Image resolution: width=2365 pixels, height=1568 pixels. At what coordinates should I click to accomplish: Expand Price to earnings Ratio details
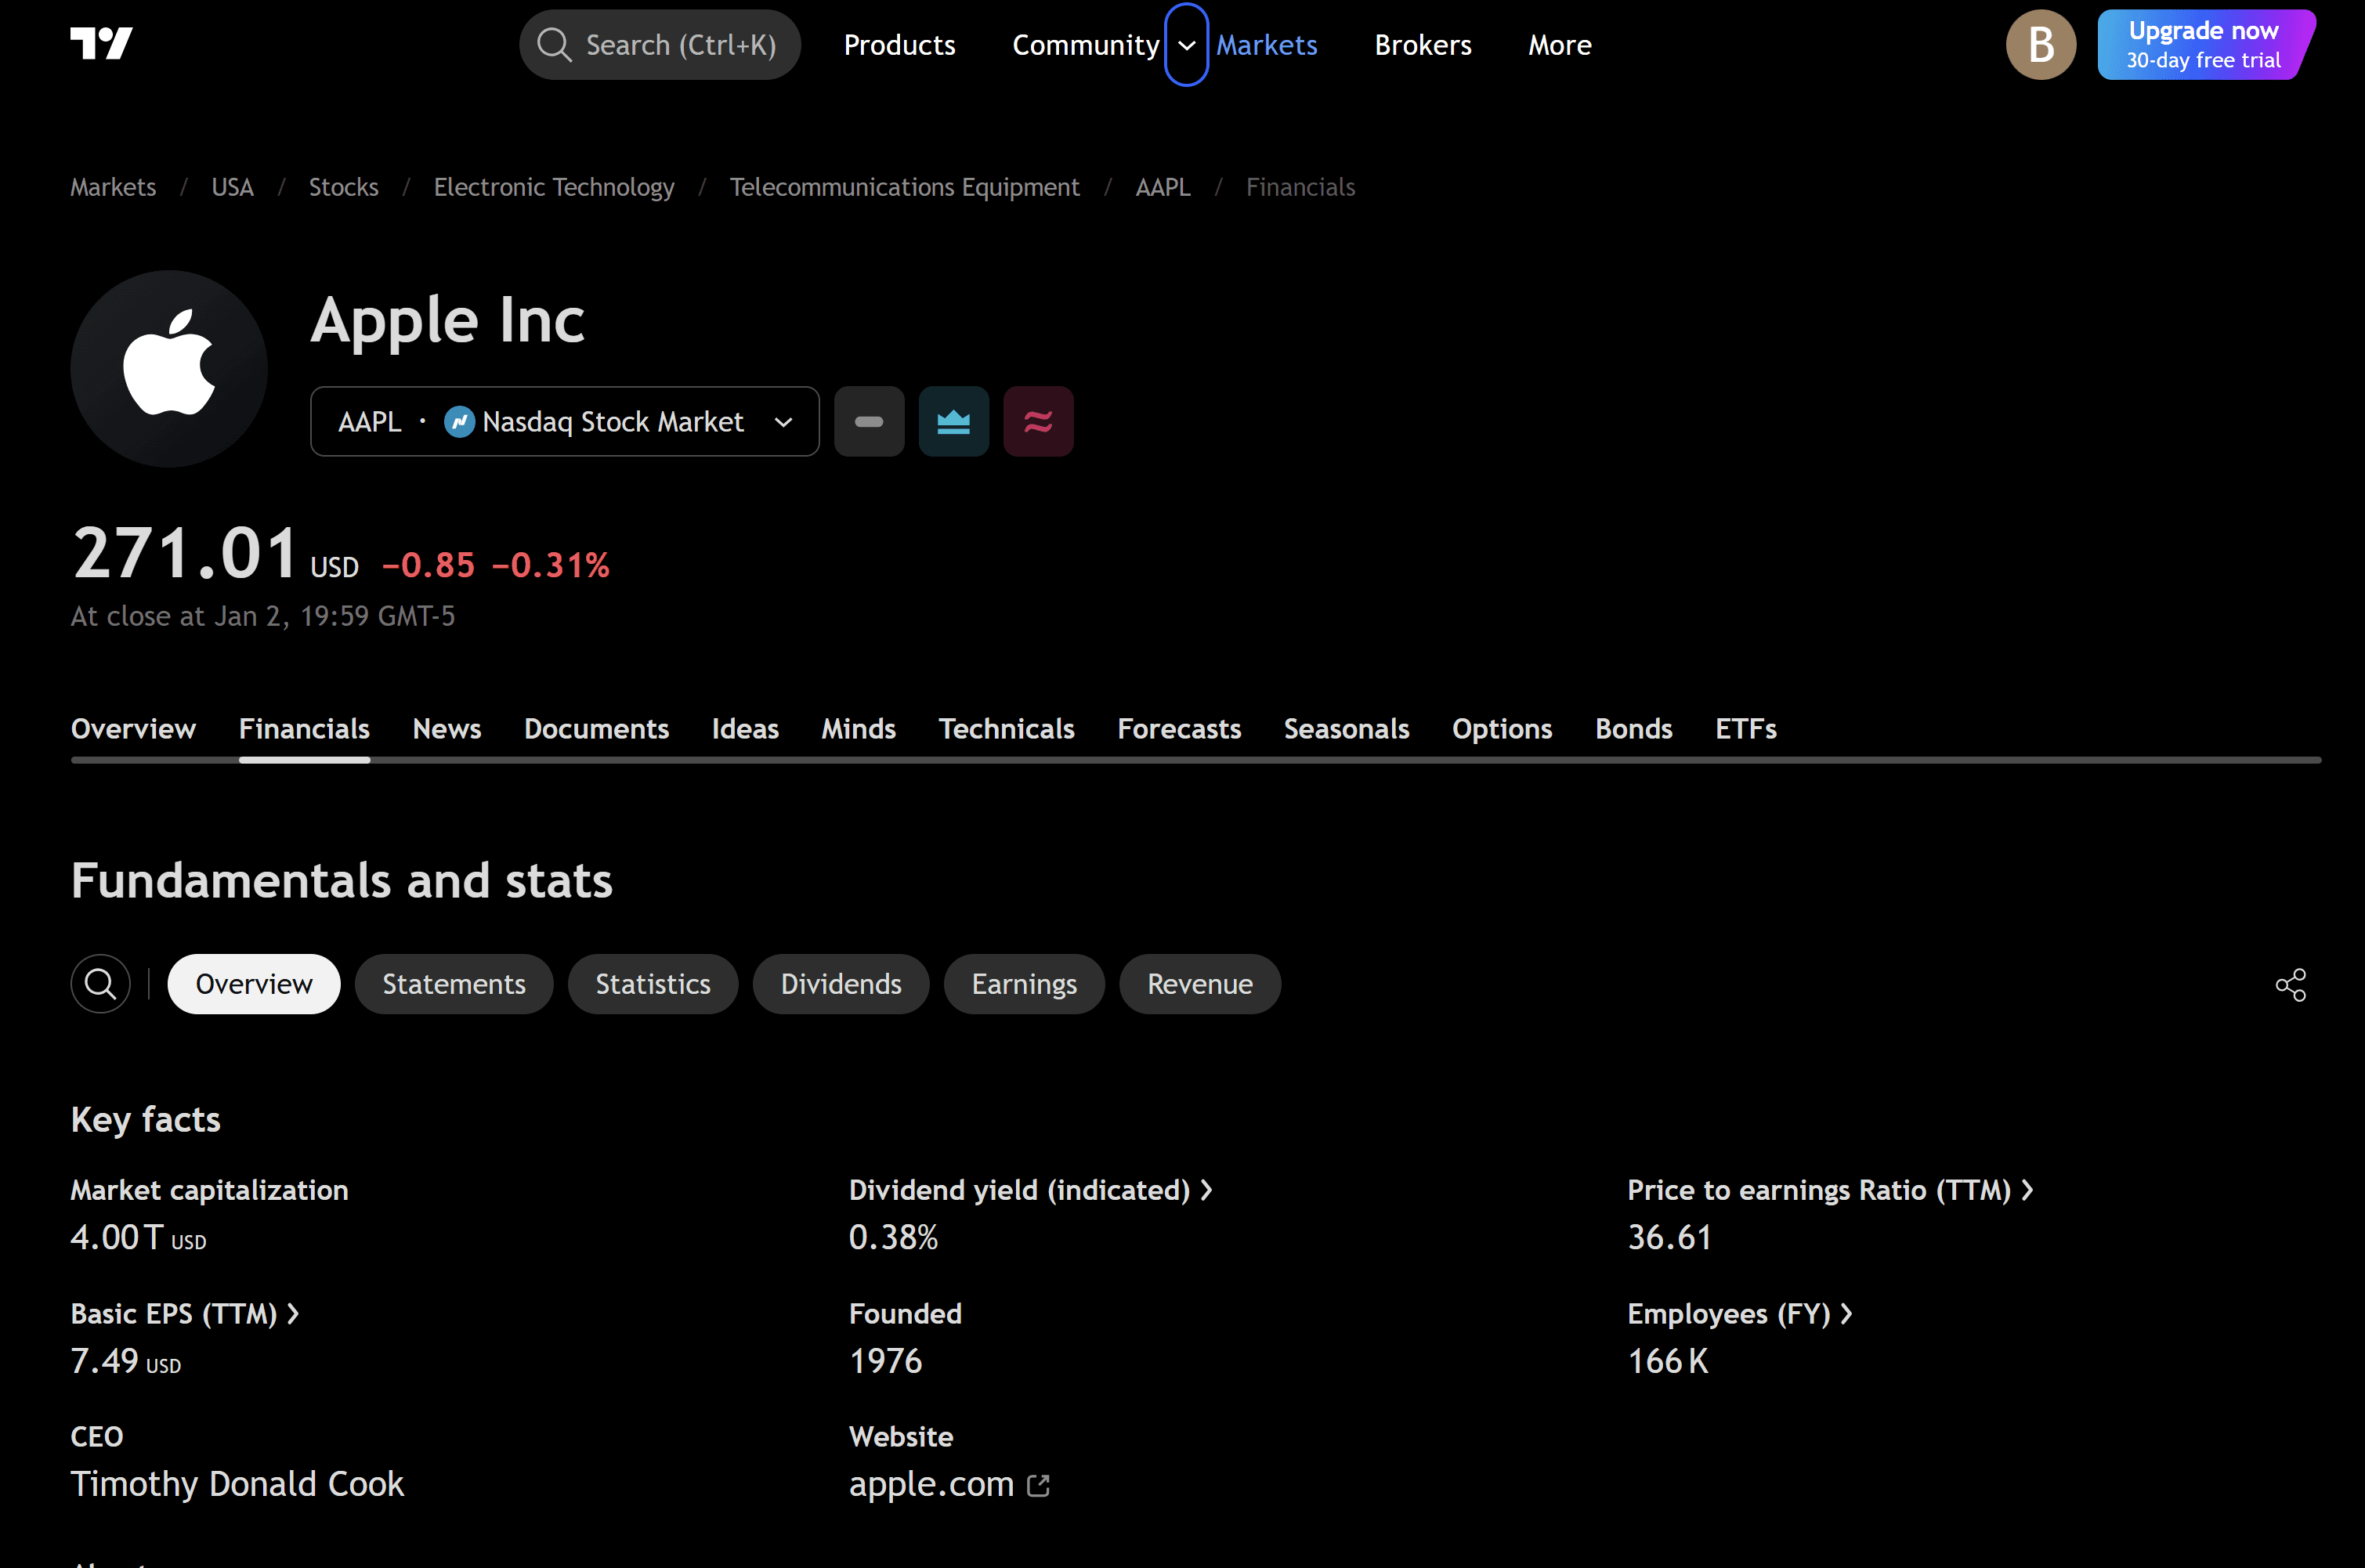pyautogui.click(x=1829, y=1190)
